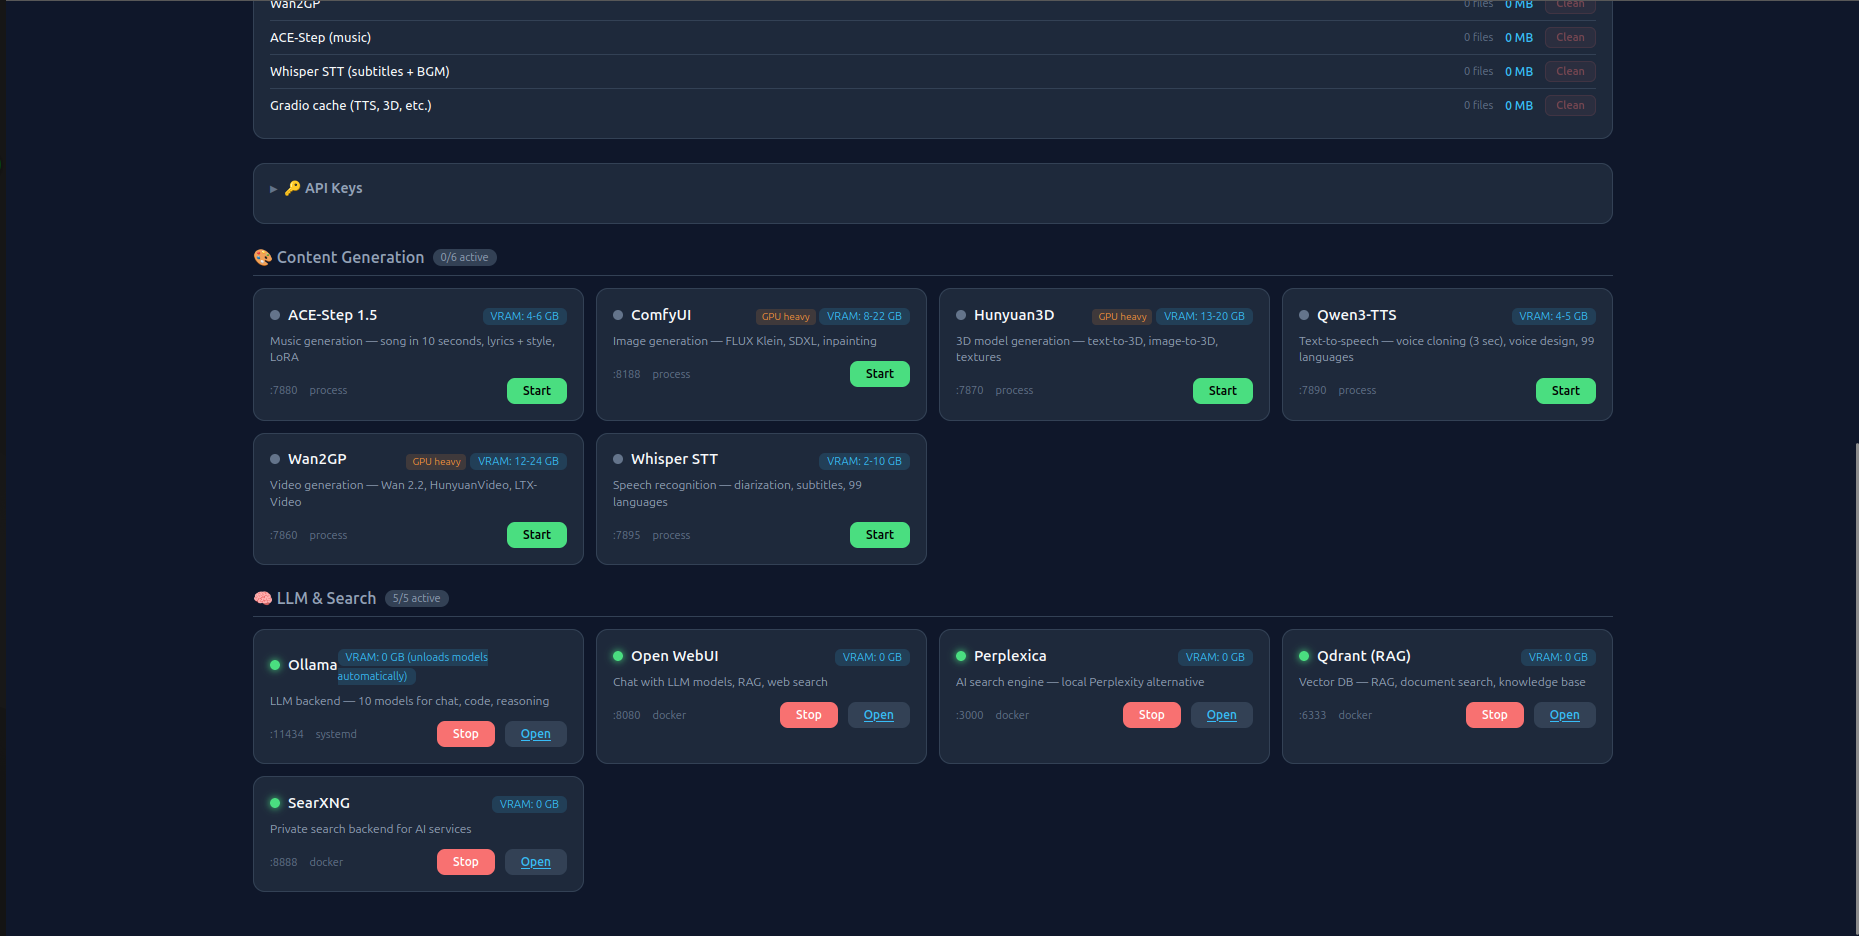Click the Wan2GP gray status dot
The height and width of the screenshot is (936, 1859).
tap(275, 459)
